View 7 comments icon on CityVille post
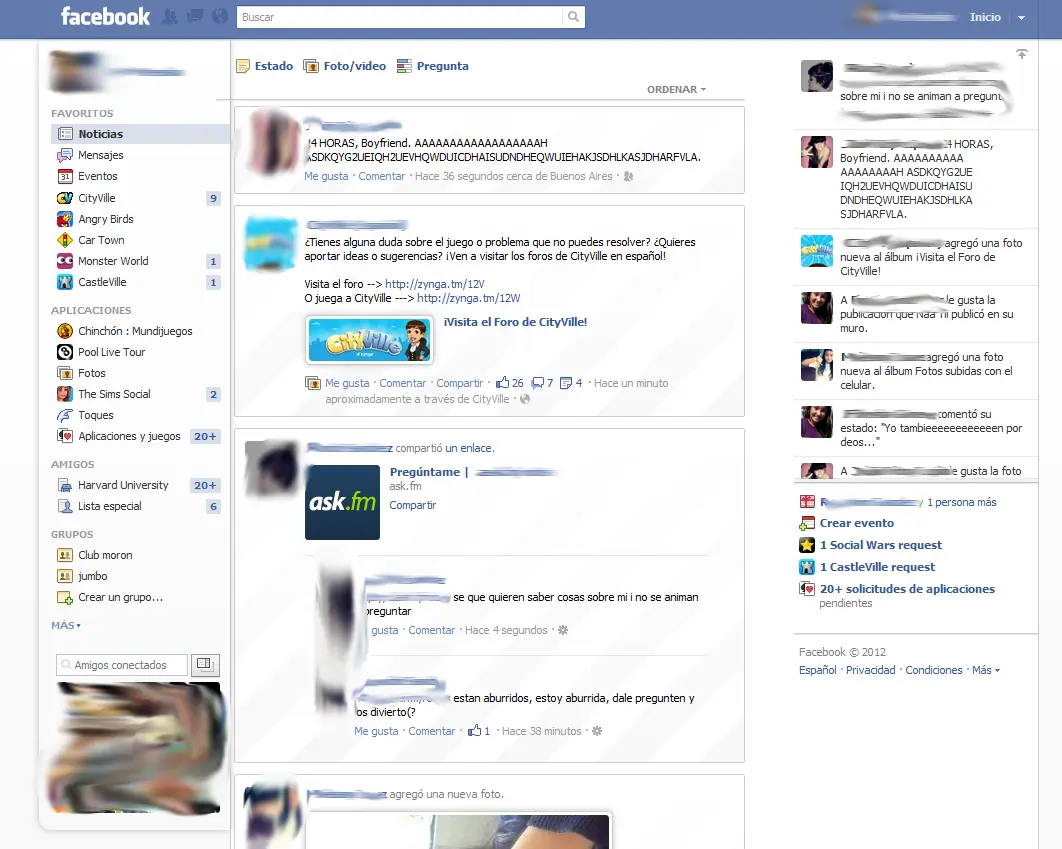 (542, 383)
